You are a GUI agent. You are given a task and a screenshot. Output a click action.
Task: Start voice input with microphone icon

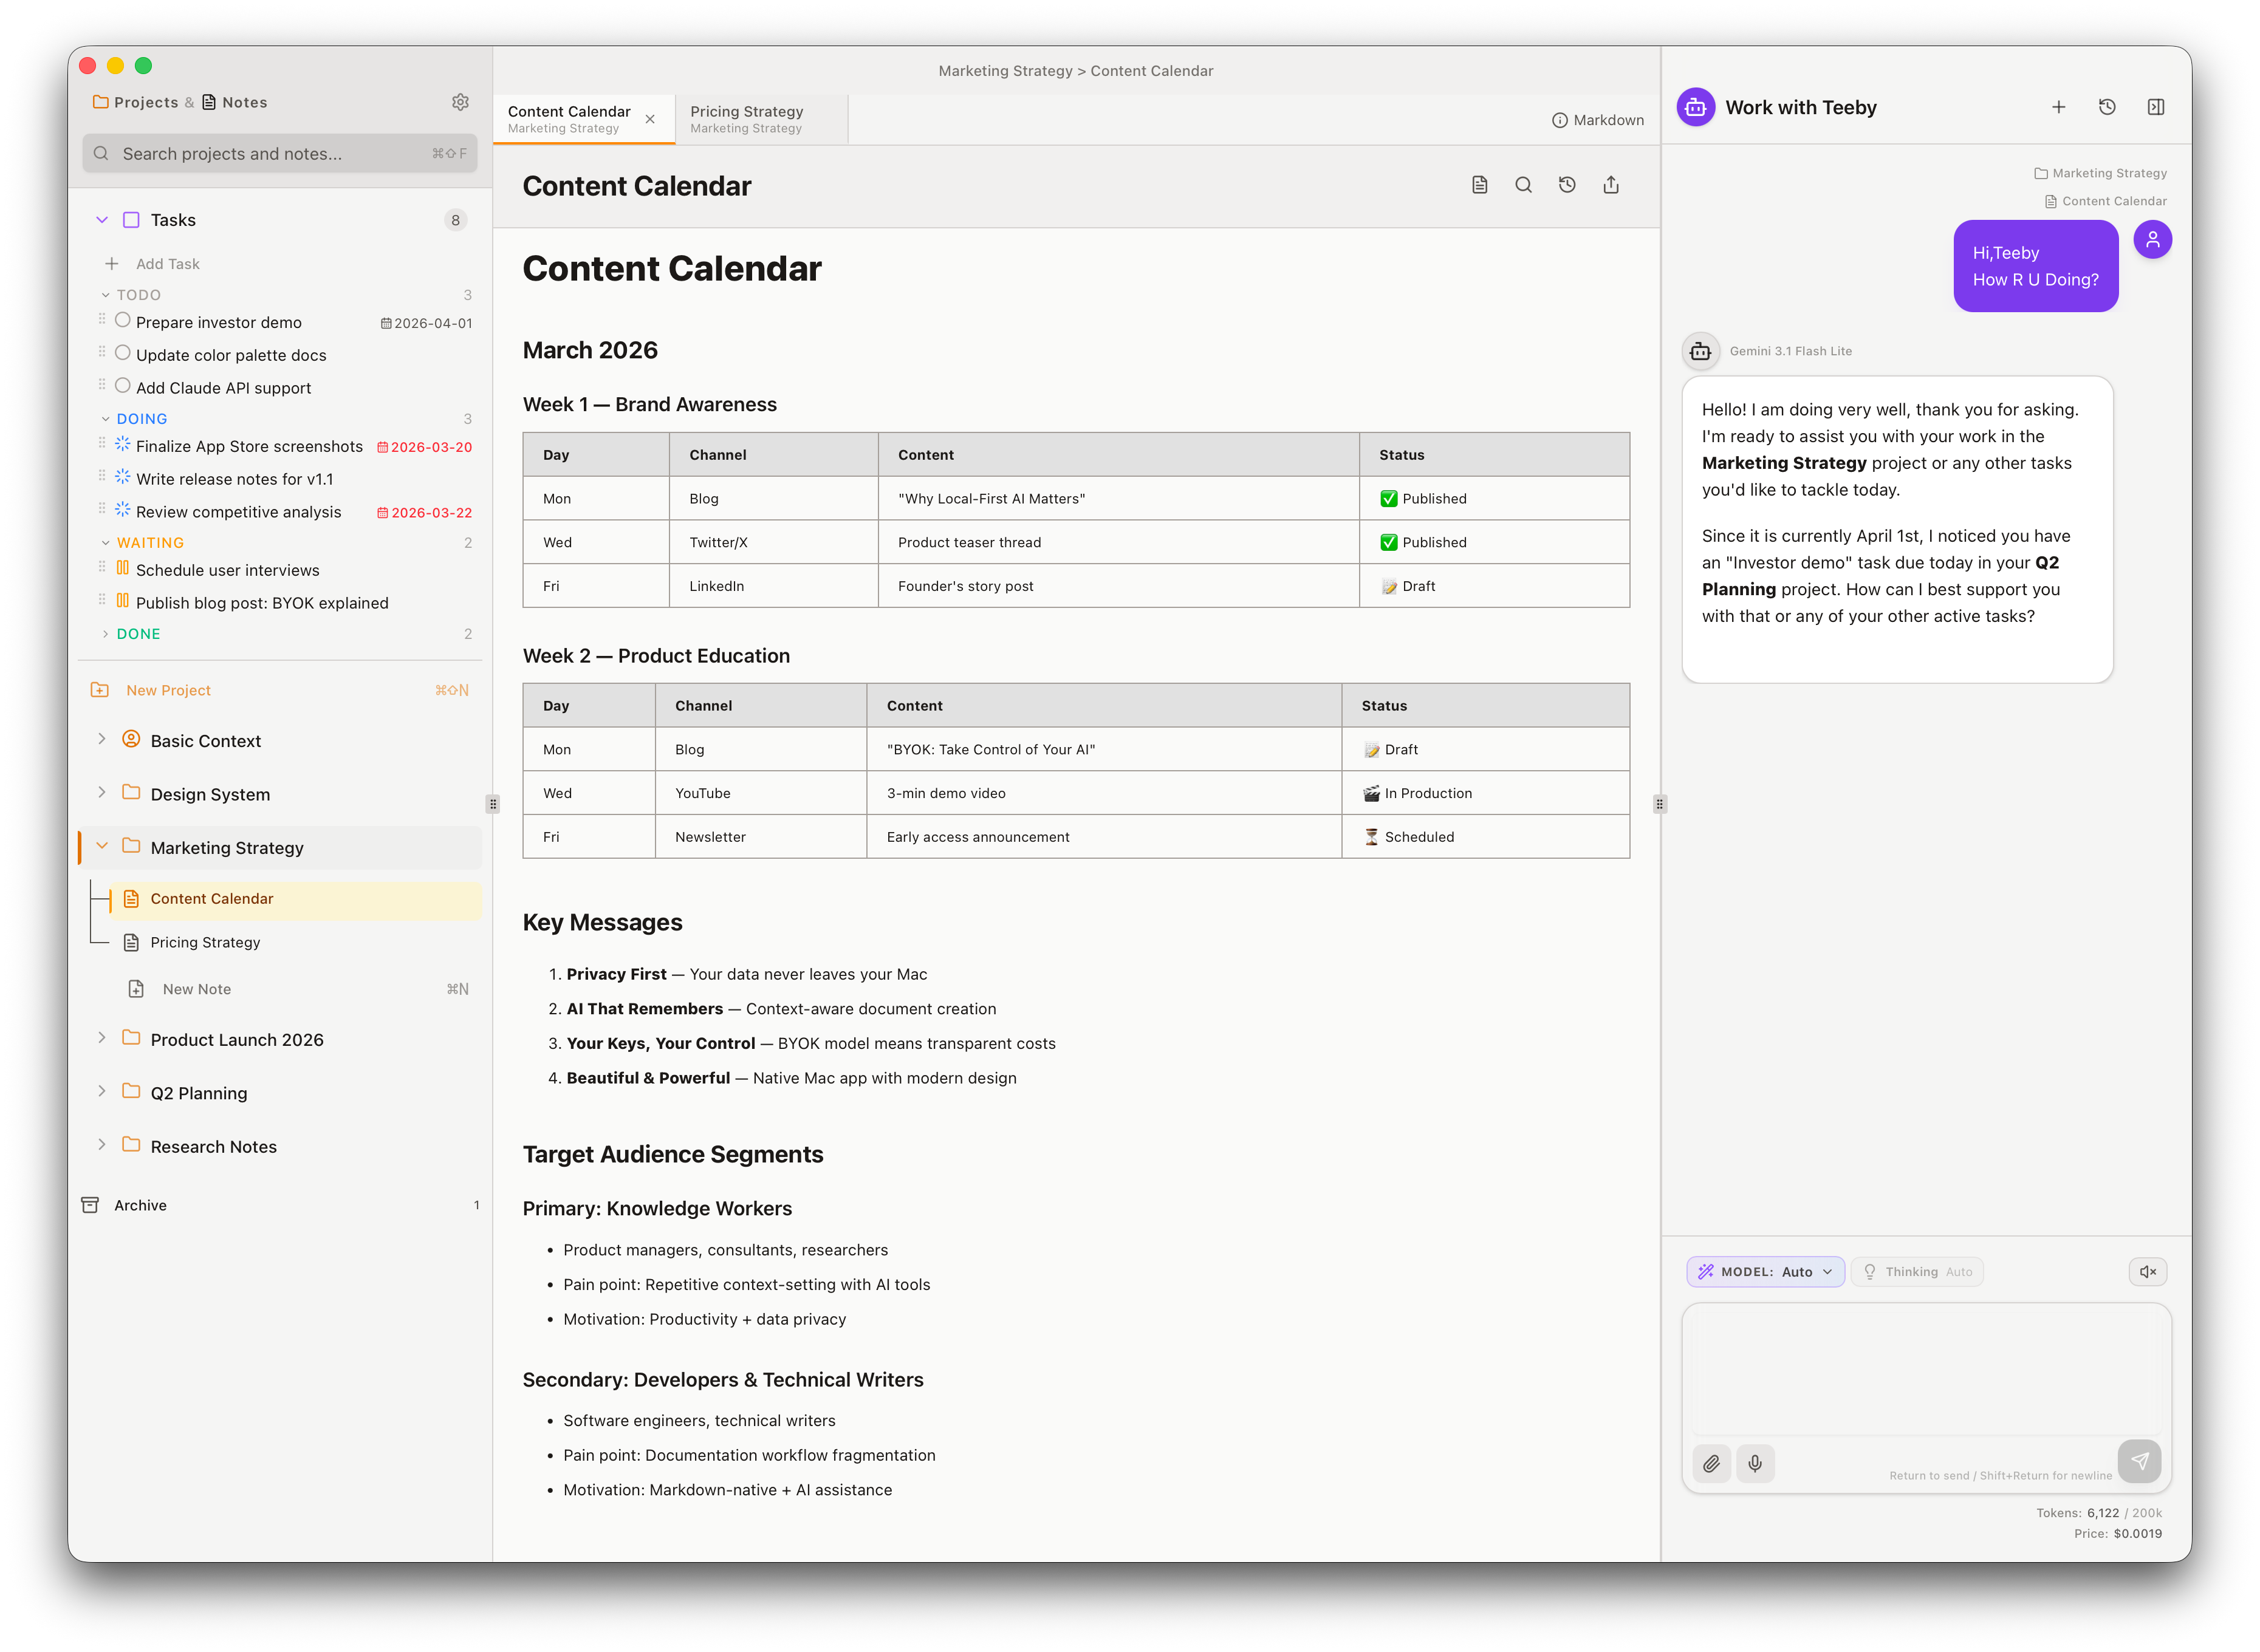pos(1755,1463)
